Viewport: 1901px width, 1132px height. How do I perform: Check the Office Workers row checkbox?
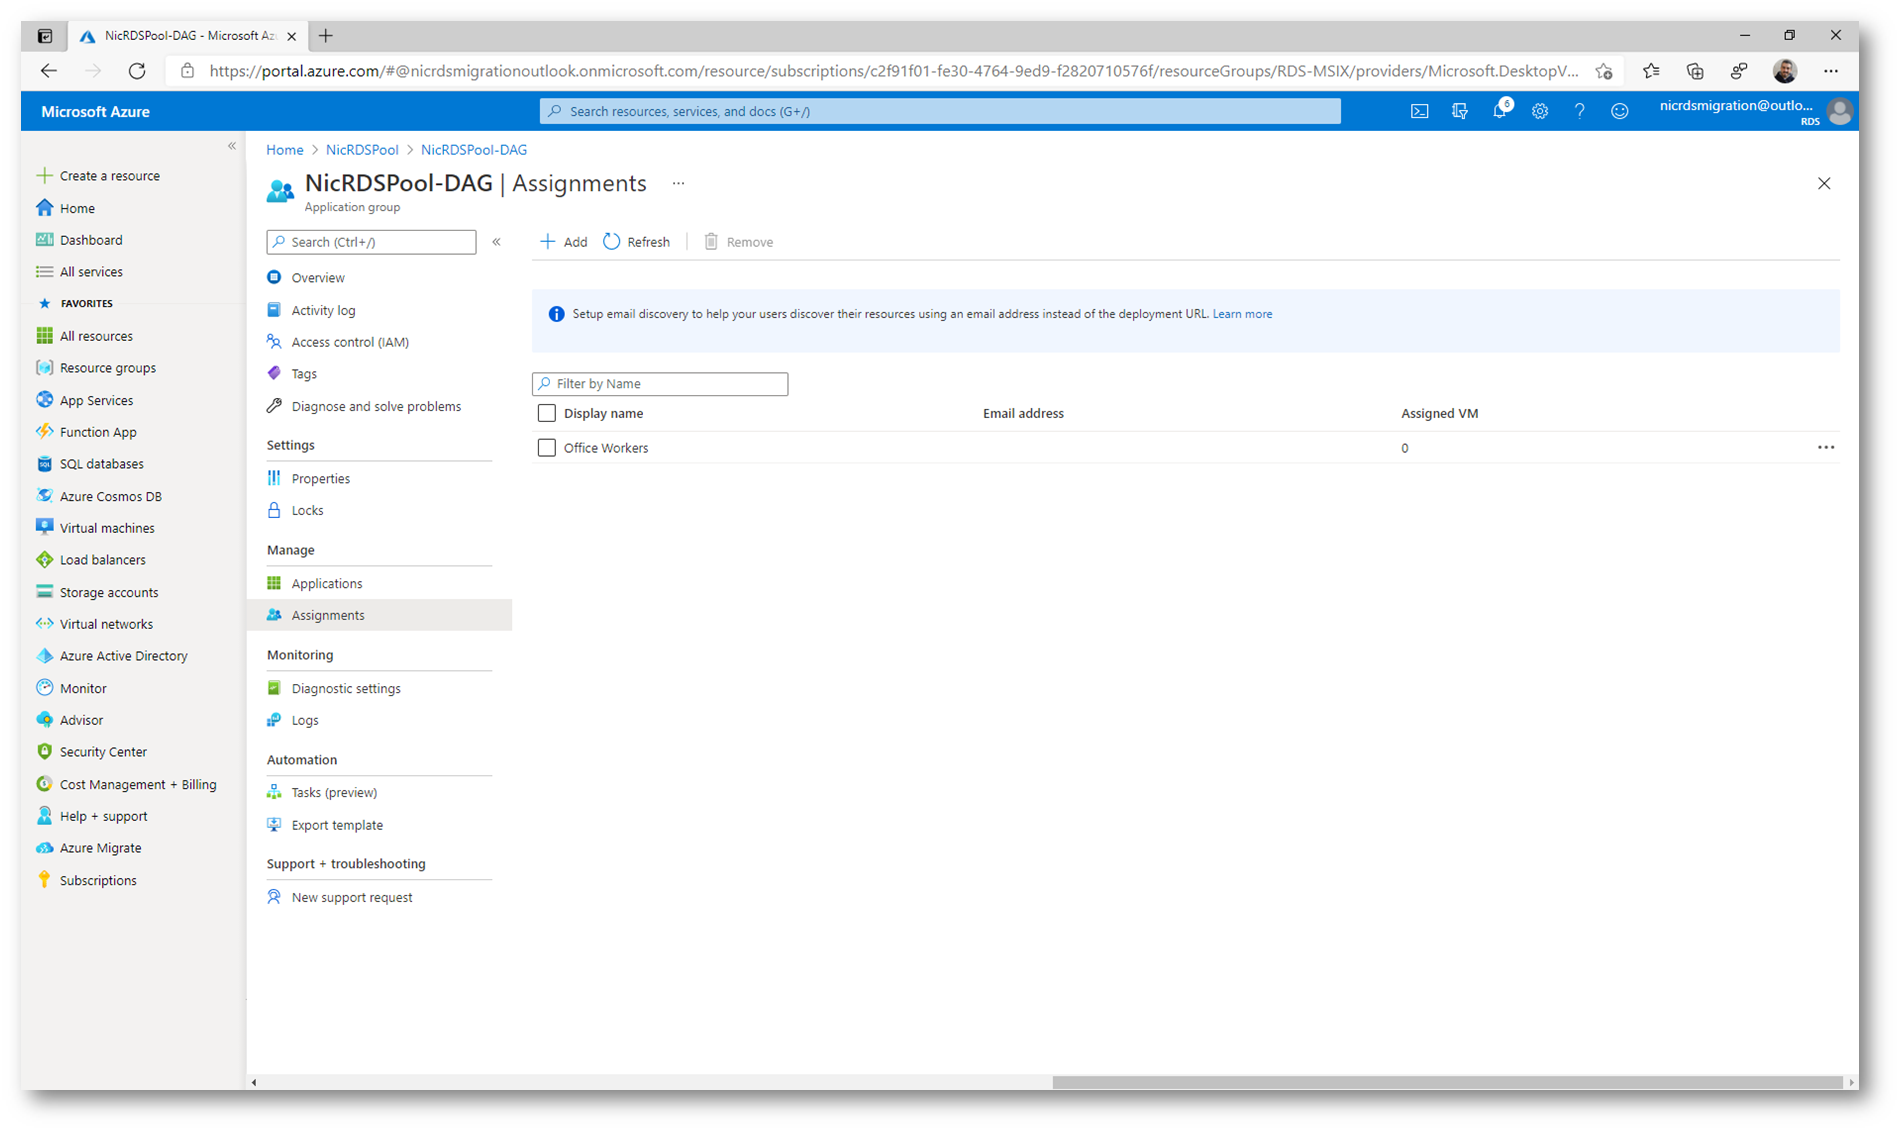coord(546,448)
